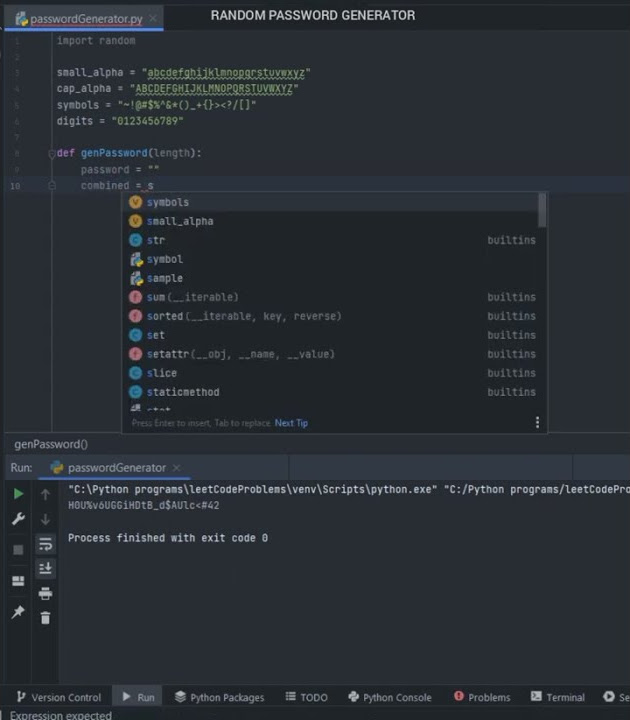Click the green Rerun play icon
Viewport: 630px width, 720px height.
point(18,494)
